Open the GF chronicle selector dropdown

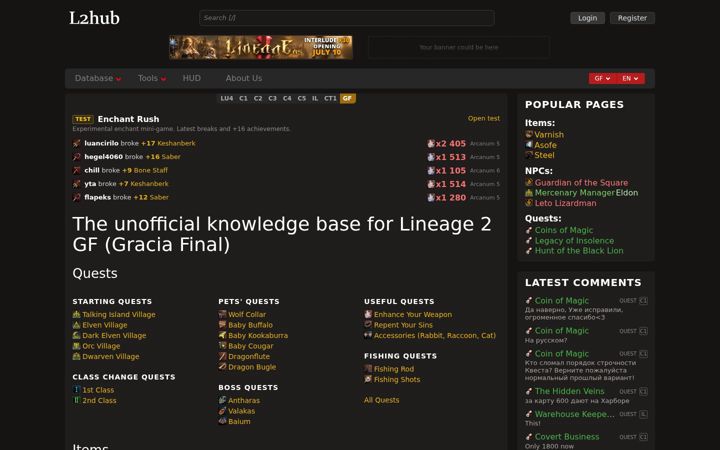(602, 79)
